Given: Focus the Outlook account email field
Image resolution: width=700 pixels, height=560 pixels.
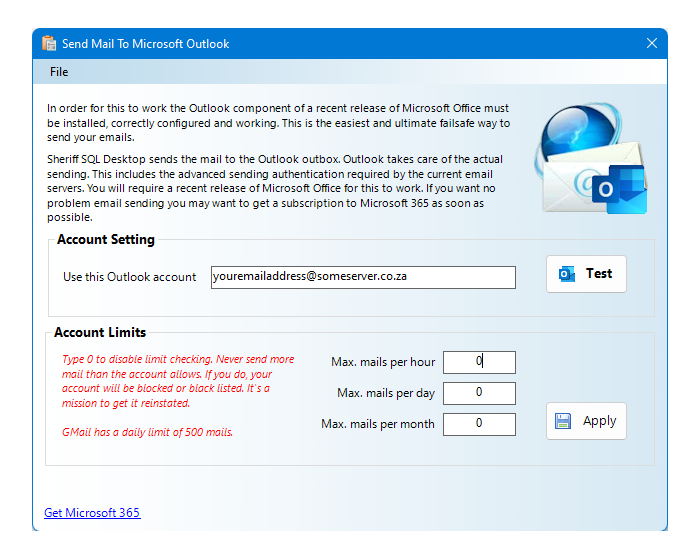Looking at the screenshot, I should 363,277.
